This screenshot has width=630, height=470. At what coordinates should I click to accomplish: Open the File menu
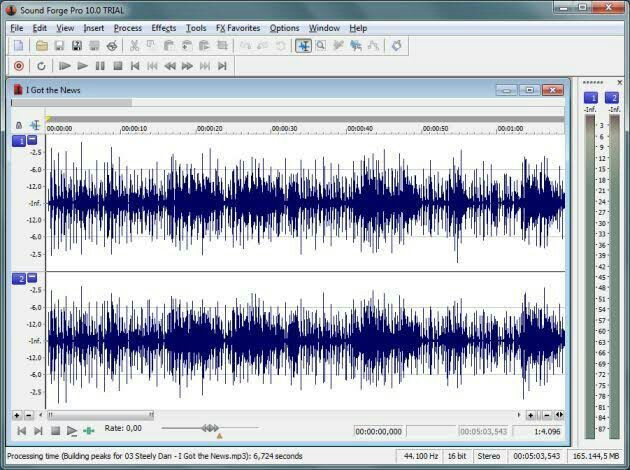pyautogui.click(x=16, y=28)
